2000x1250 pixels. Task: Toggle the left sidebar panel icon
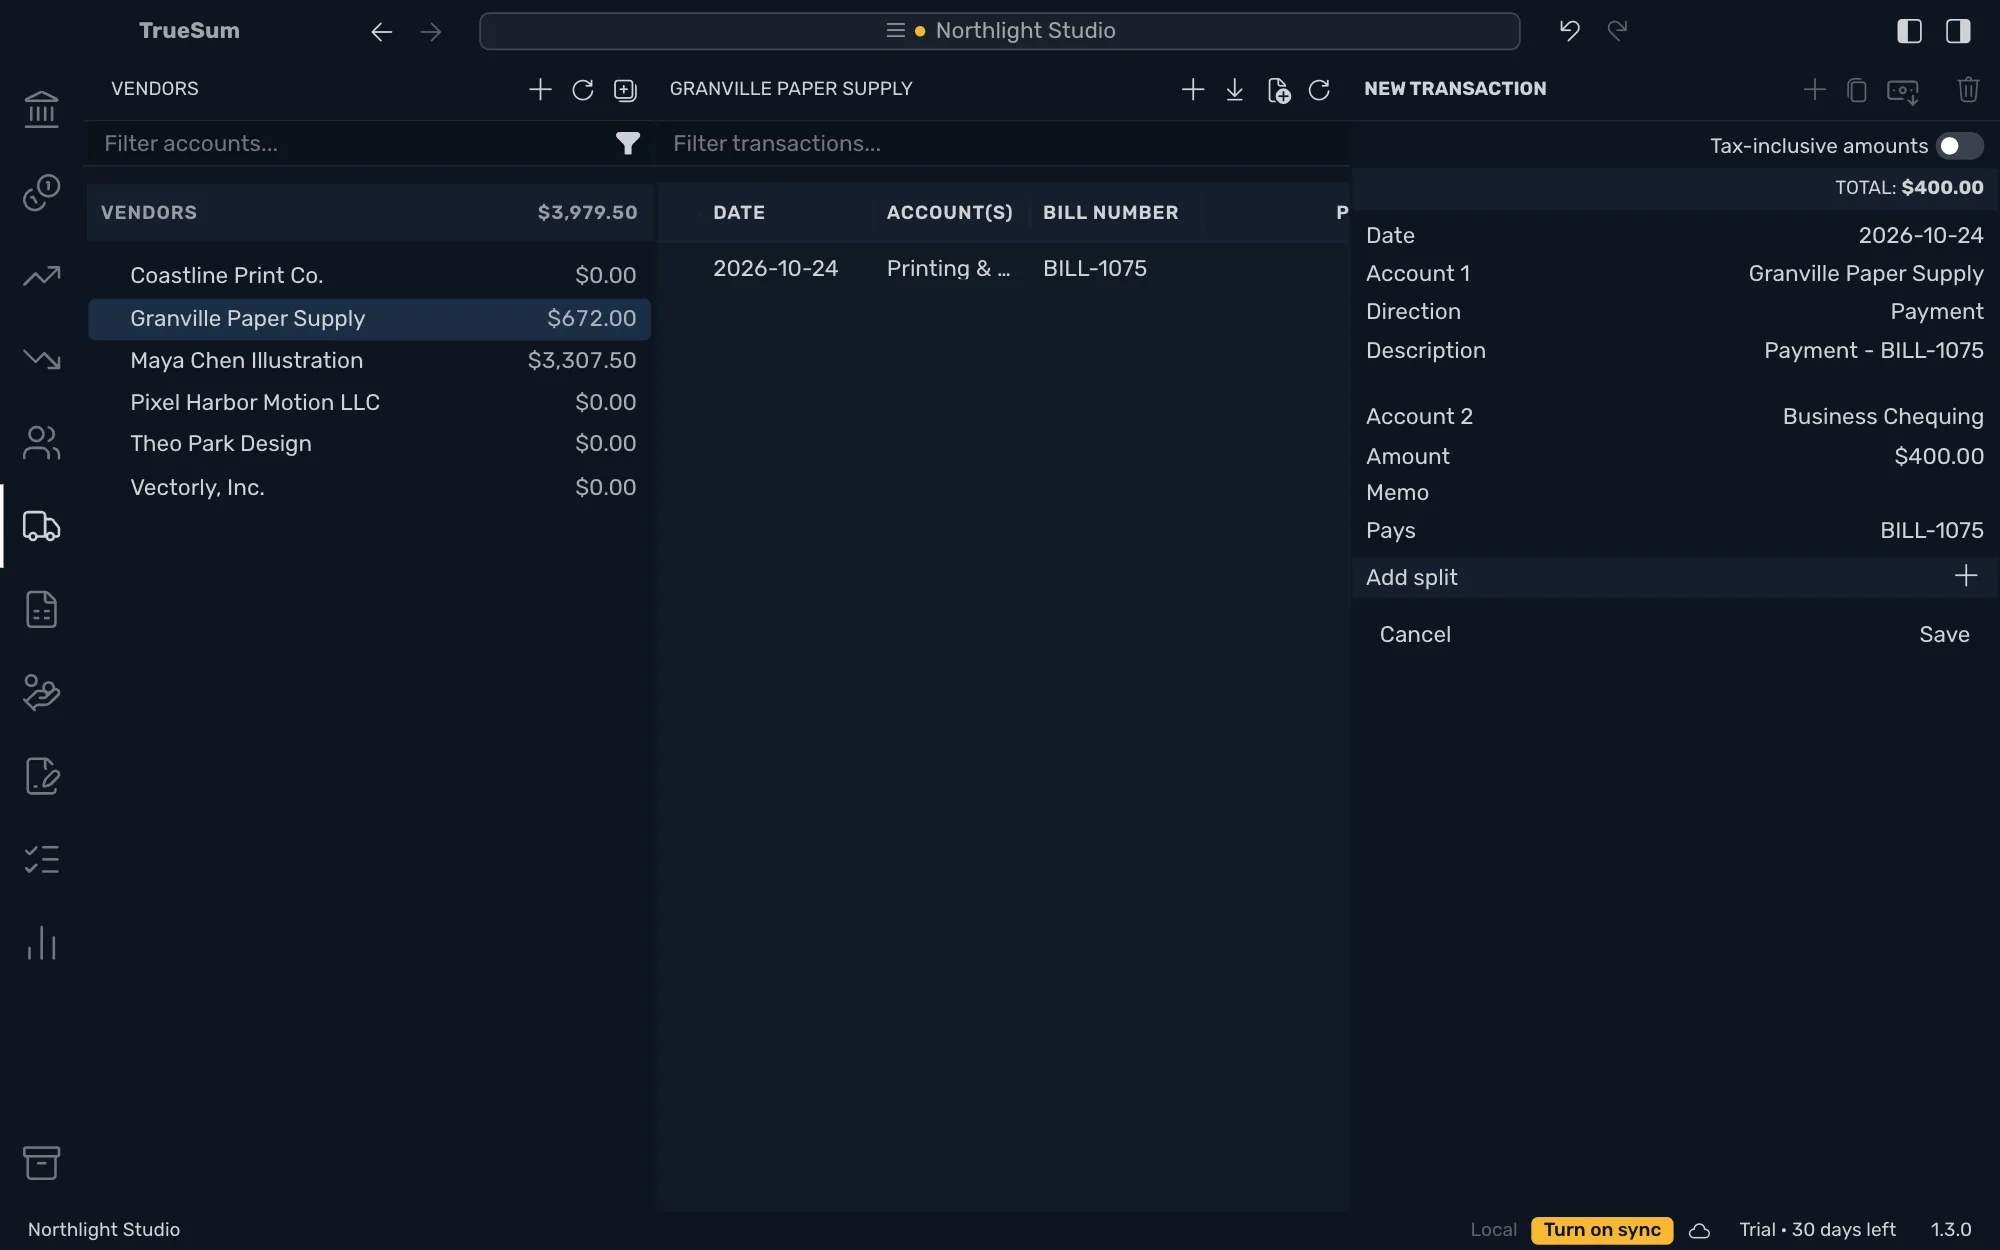pos(1909,31)
